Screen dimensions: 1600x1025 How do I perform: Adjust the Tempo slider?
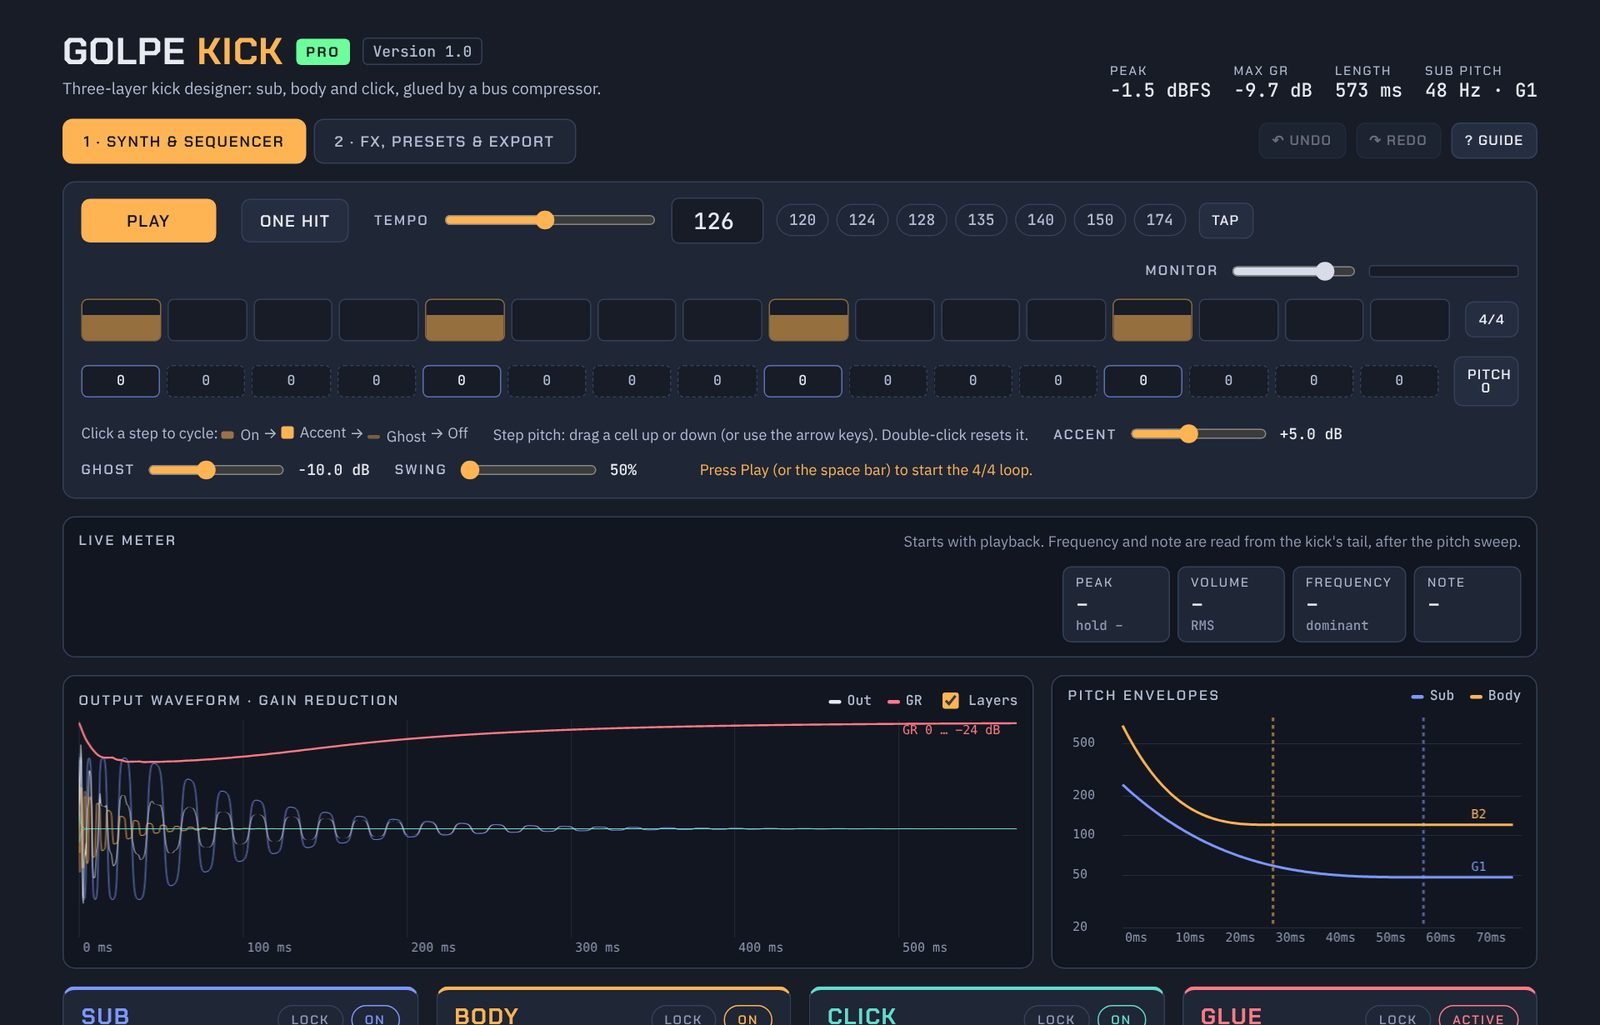tap(549, 220)
